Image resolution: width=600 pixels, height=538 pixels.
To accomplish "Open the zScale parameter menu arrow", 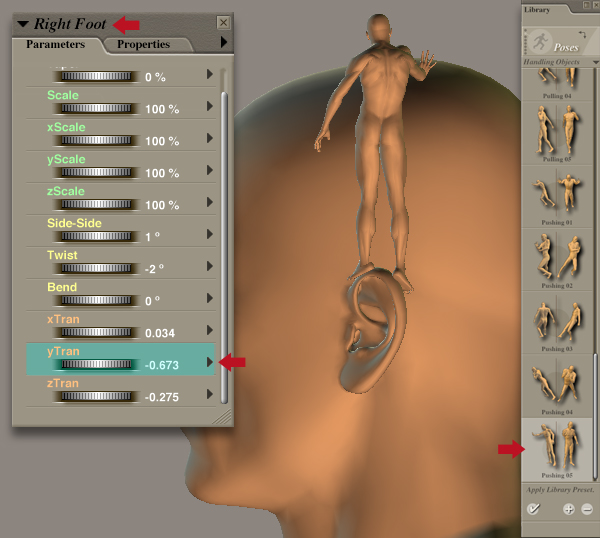I will (210, 202).
